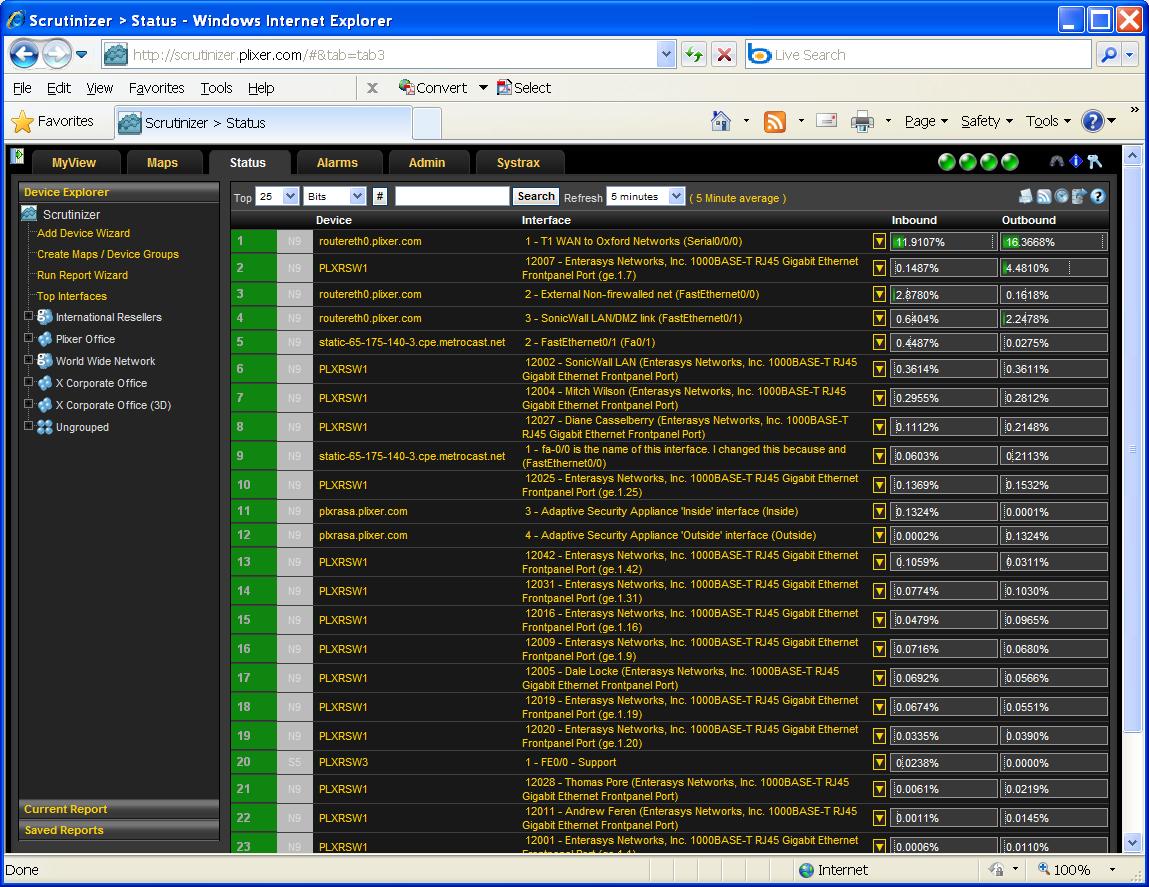Image resolution: width=1149 pixels, height=887 pixels.
Task: Click the clock schedule icon in the Status toolbar
Action: point(1061,196)
